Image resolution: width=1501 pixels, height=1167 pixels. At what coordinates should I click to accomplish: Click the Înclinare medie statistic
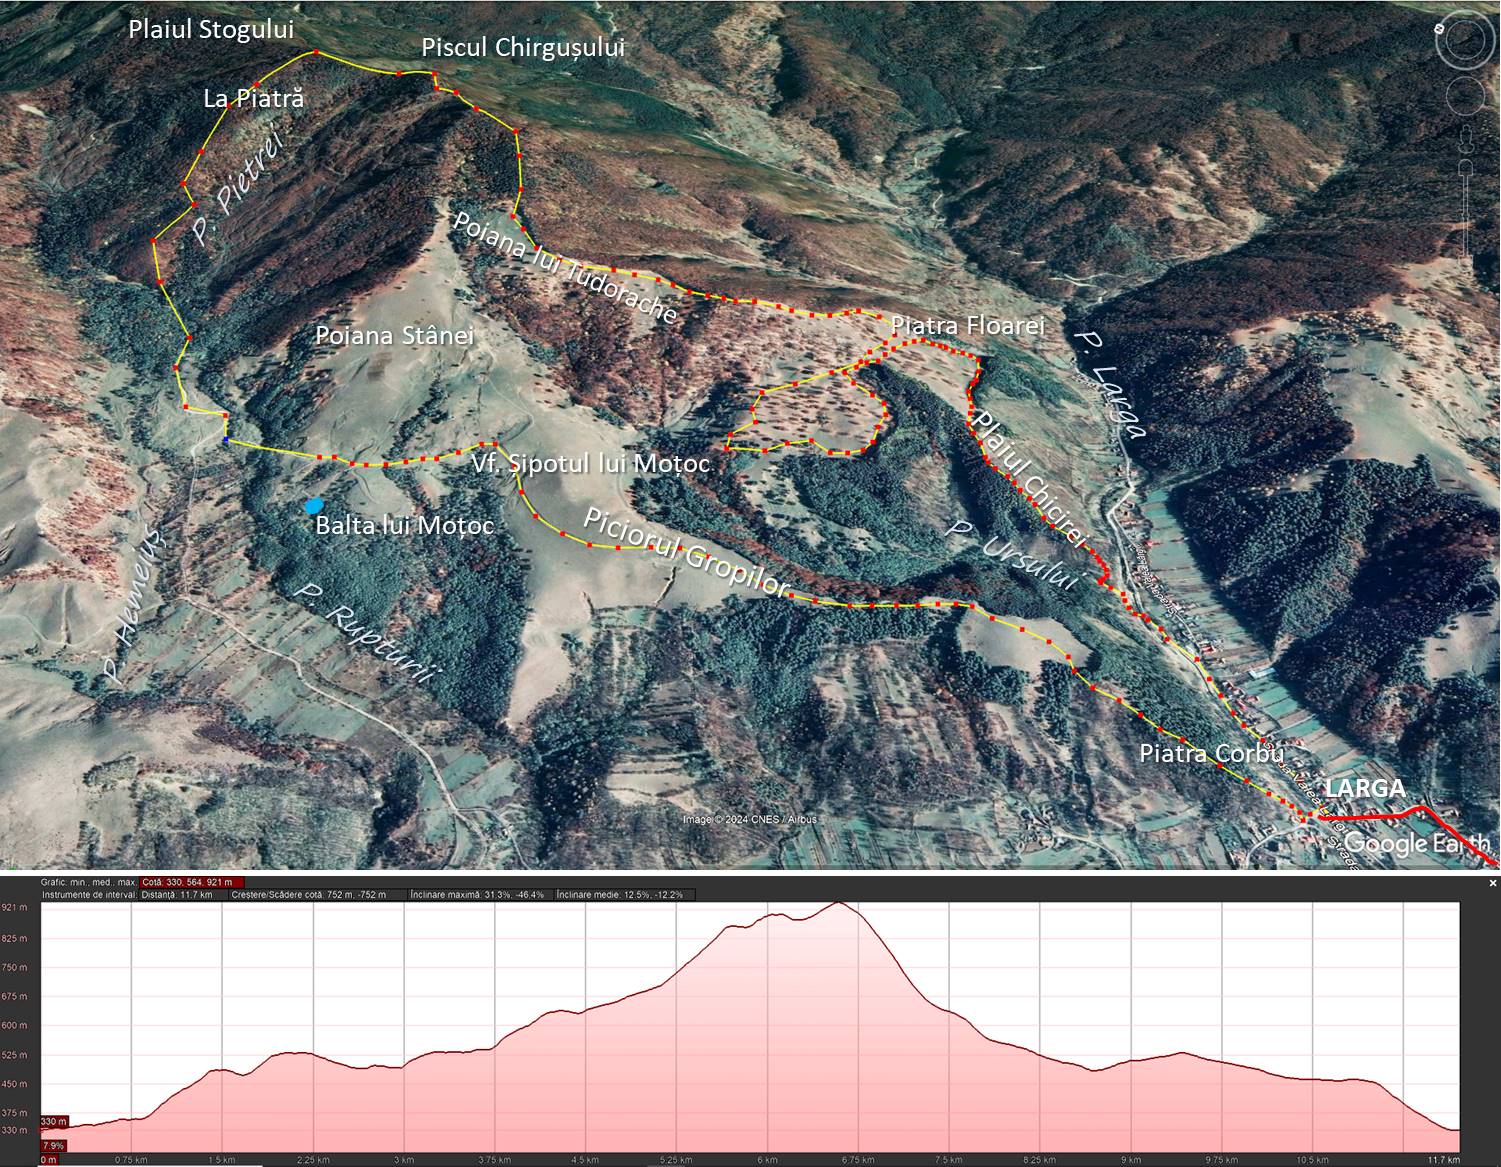[621, 895]
